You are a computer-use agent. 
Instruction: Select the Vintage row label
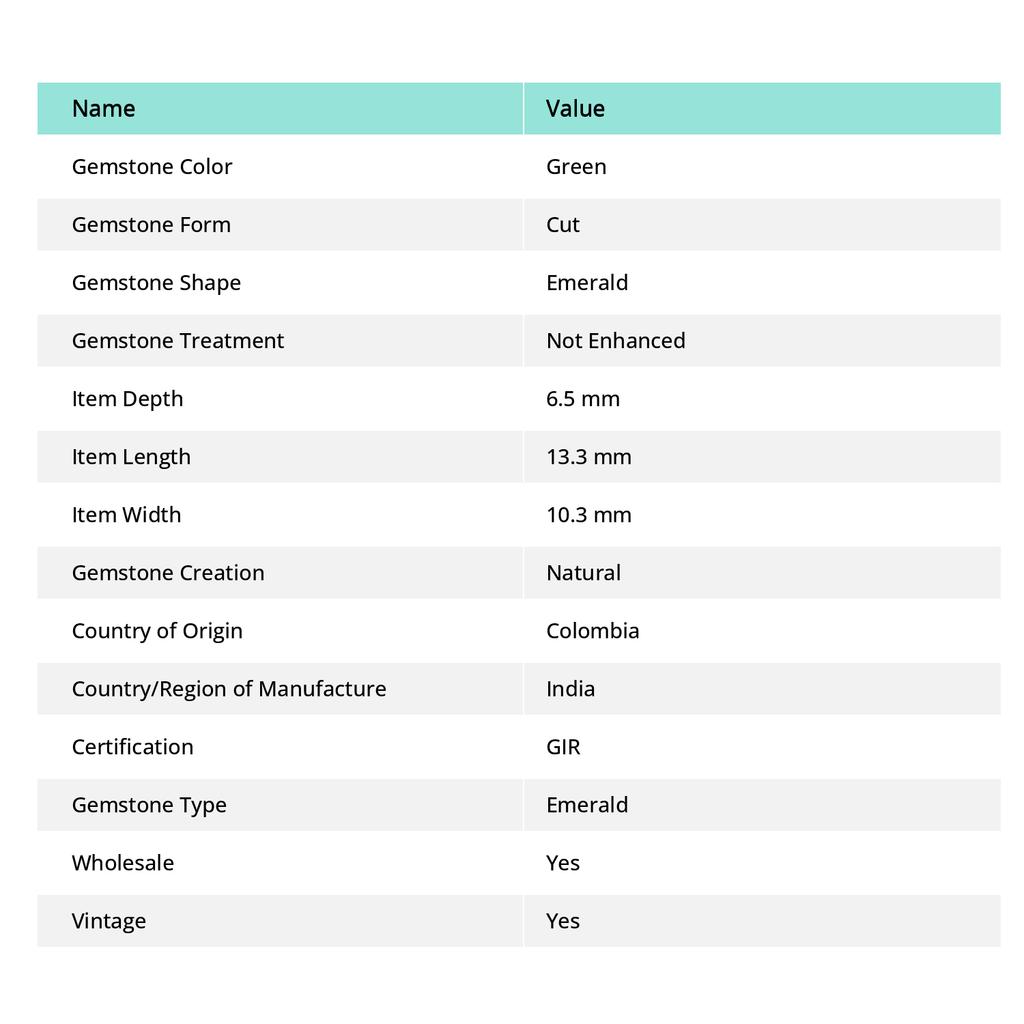pos(109,921)
